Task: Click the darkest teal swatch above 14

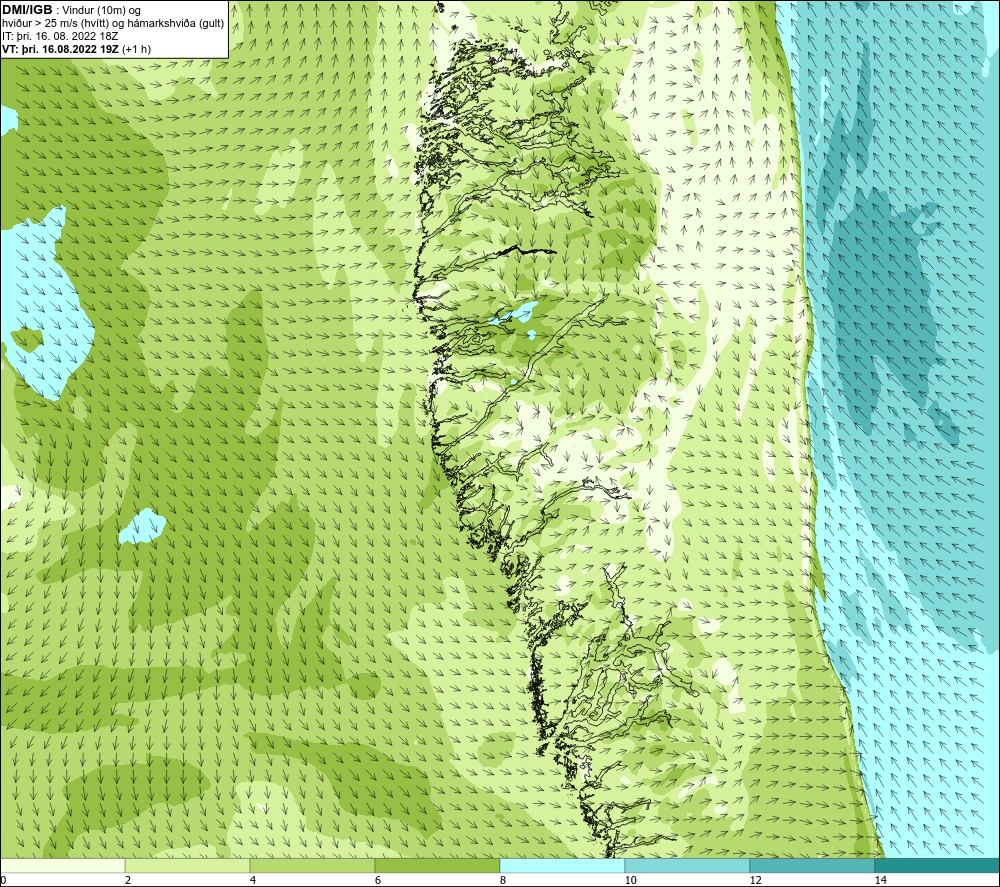Action: (x=937, y=866)
